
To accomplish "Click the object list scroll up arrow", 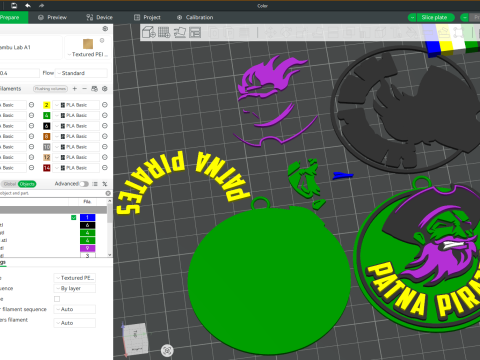I will click(110, 201).
